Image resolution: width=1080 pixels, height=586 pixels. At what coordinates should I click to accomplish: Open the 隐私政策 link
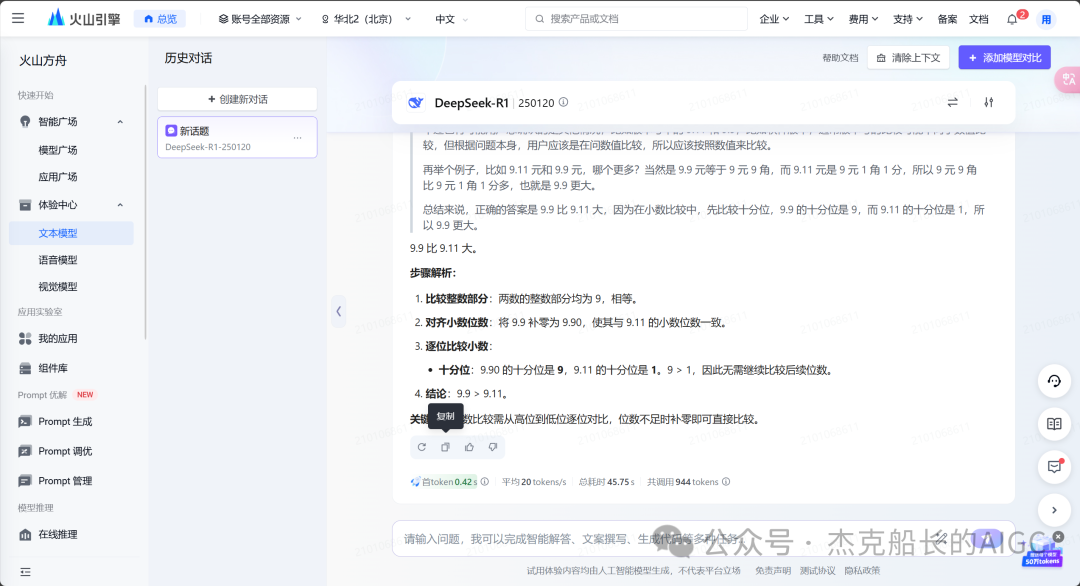tap(862, 571)
